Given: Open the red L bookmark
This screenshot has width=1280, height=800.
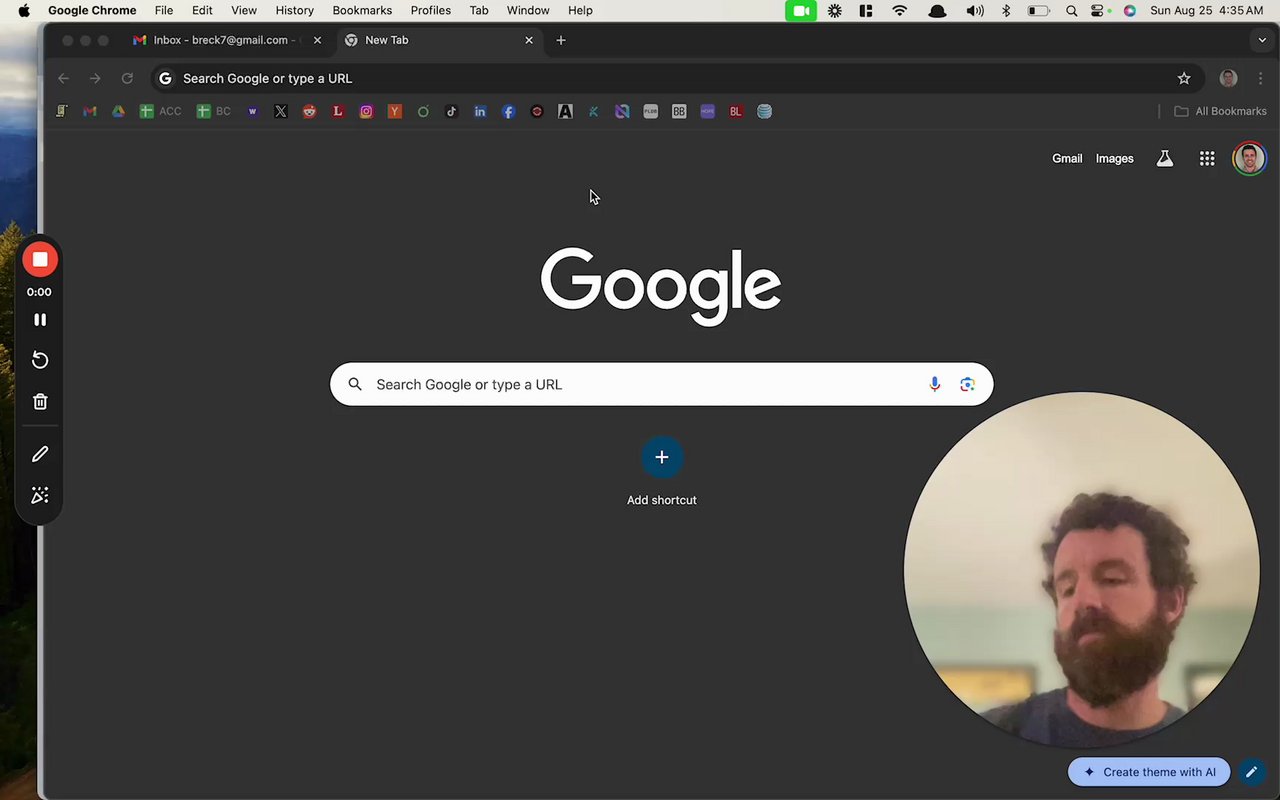Looking at the screenshot, I should point(338,111).
